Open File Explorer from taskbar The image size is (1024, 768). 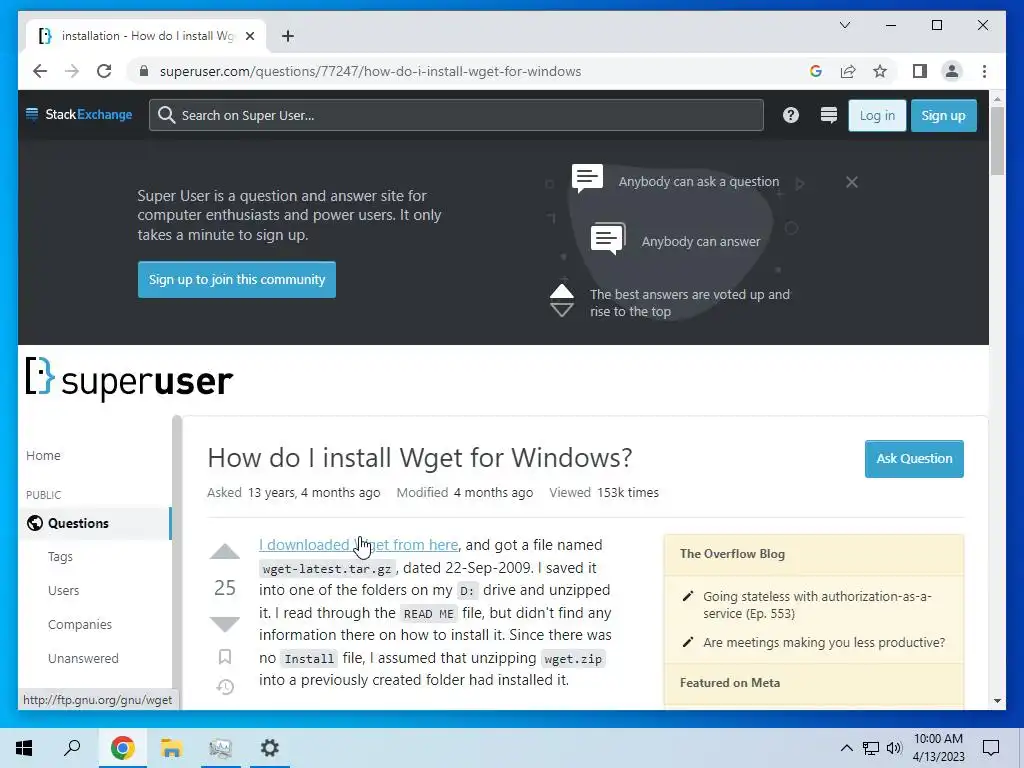pyautogui.click(x=171, y=748)
